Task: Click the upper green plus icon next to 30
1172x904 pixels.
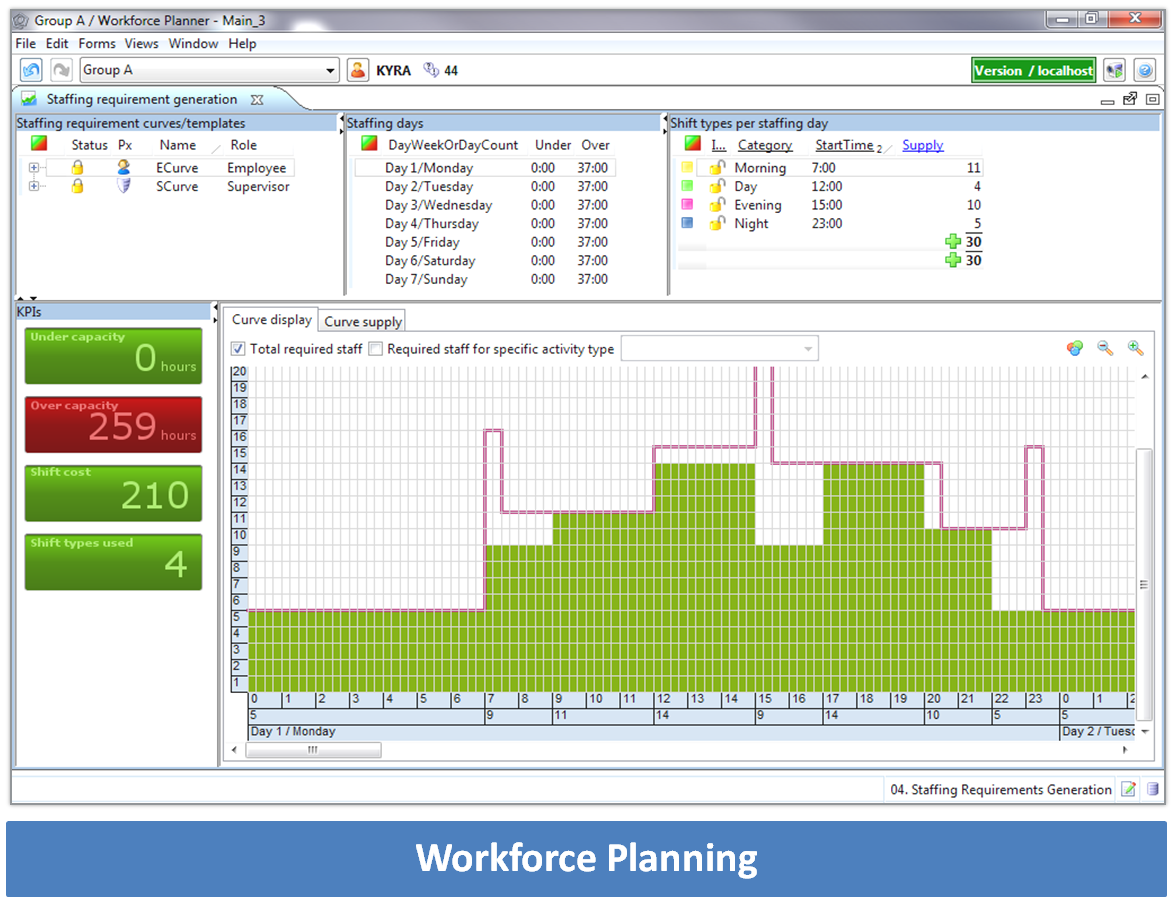Action: pos(953,242)
